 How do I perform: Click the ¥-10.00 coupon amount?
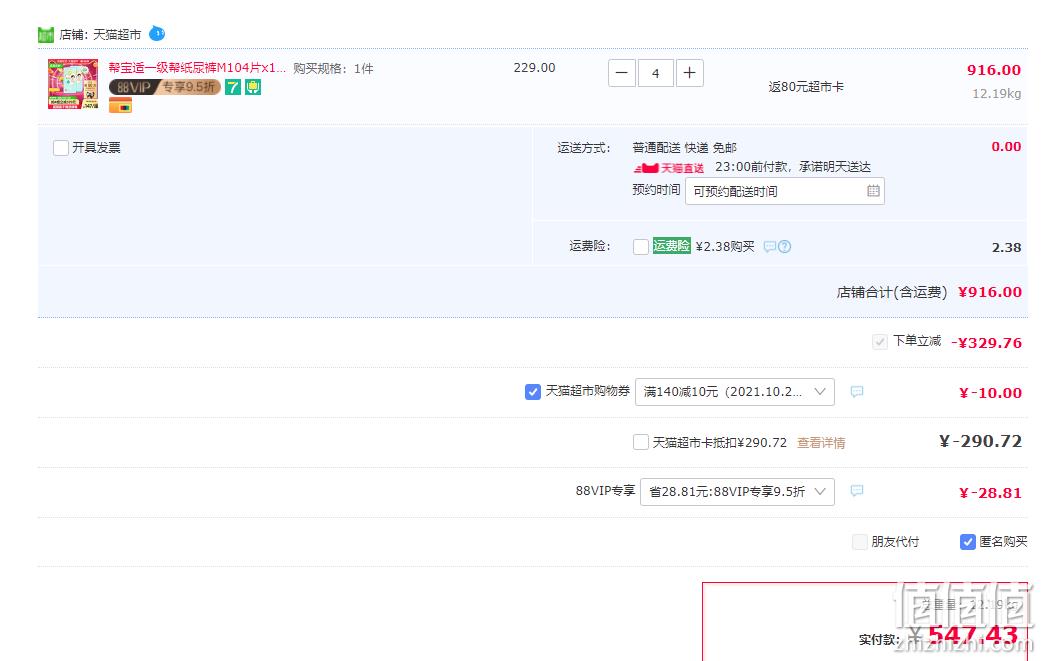point(990,393)
